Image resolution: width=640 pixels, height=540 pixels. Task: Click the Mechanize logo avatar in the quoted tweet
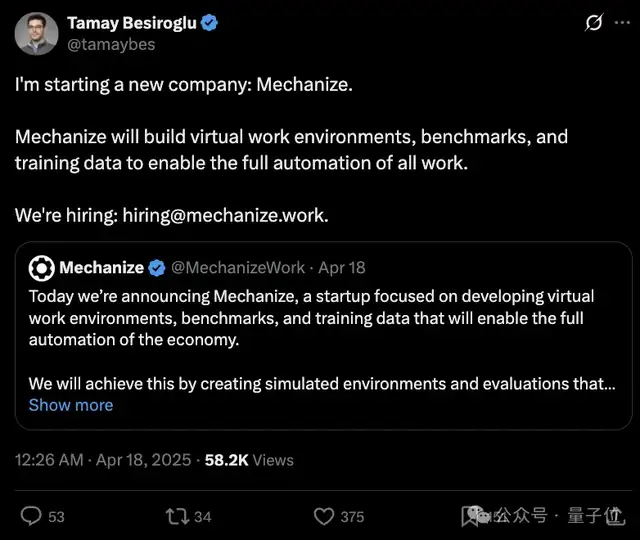pos(41,268)
